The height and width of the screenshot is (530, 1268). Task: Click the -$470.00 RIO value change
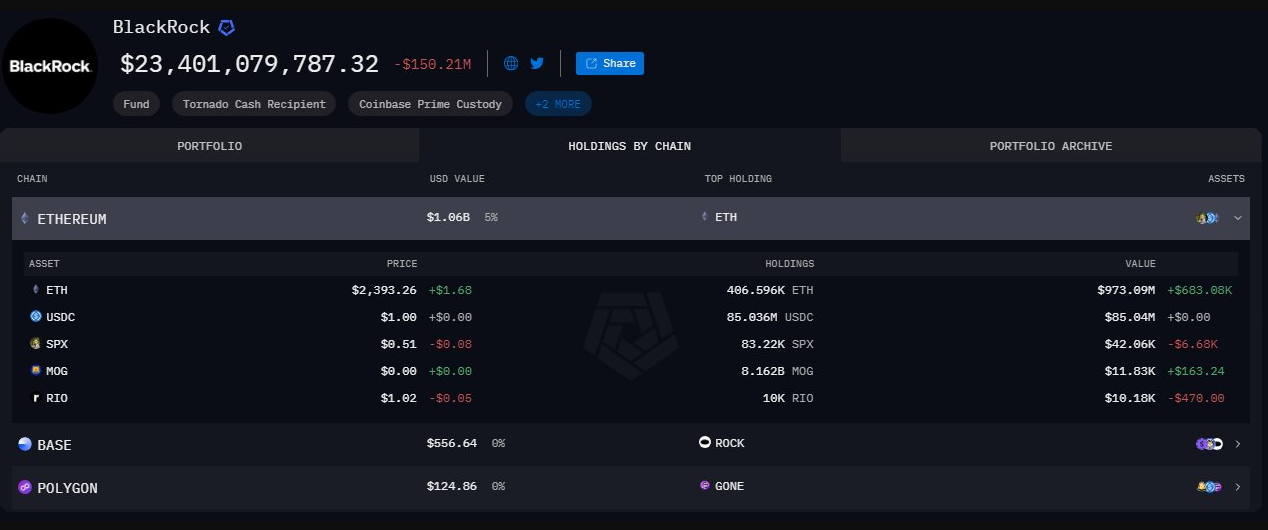(1195, 398)
